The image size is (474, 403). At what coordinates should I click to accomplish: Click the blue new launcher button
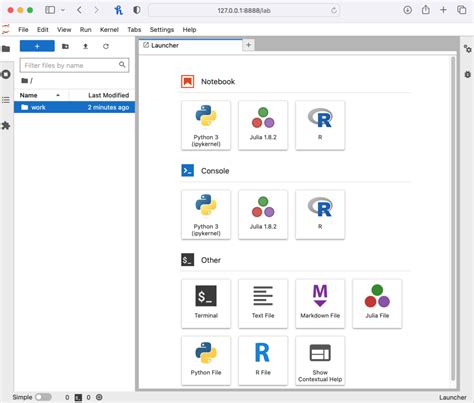pos(37,46)
